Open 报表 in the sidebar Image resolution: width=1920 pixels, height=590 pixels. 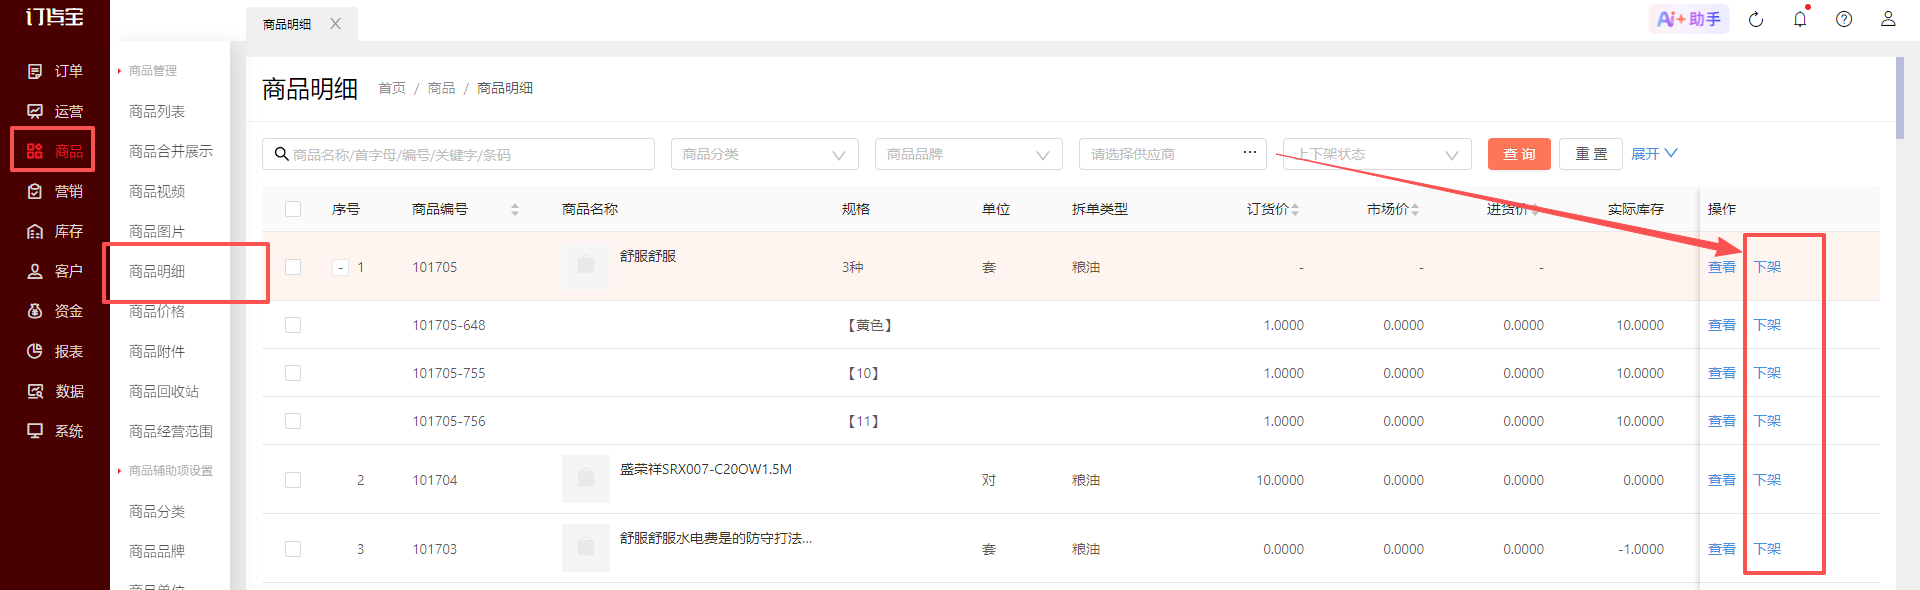pos(55,351)
